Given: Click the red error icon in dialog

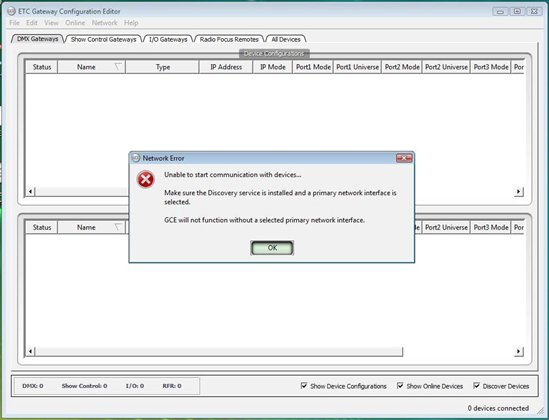Looking at the screenshot, I should tap(145, 179).
